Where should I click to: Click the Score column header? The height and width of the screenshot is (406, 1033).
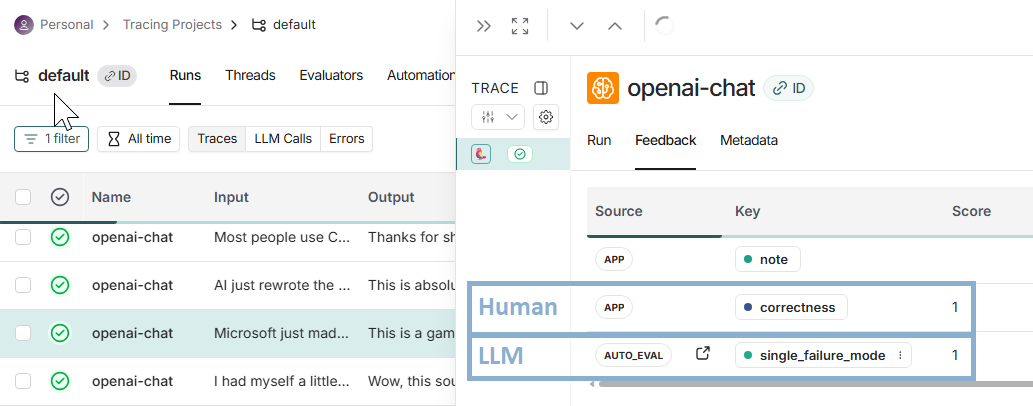pos(971,212)
